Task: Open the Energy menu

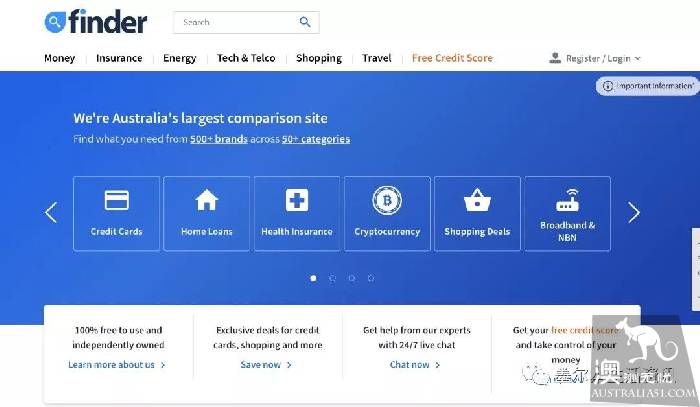Action: tap(179, 58)
